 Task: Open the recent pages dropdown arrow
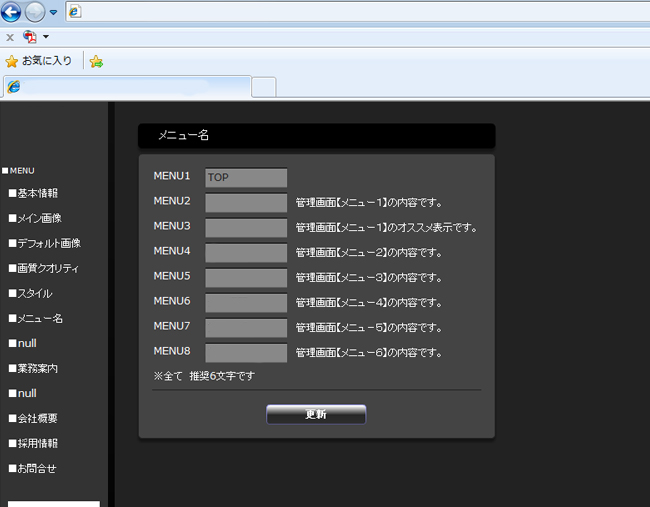coord(53,13)
